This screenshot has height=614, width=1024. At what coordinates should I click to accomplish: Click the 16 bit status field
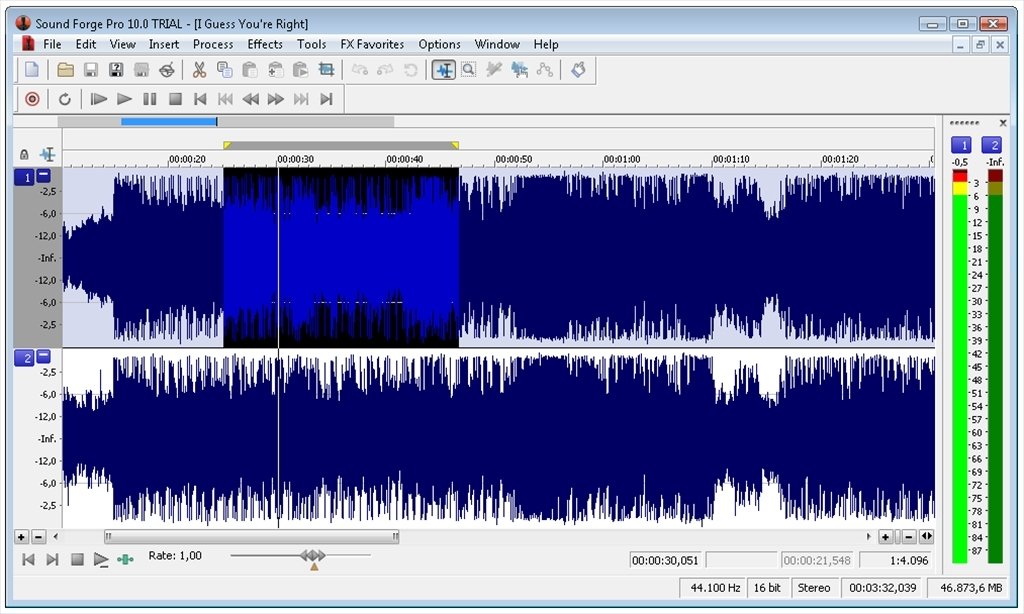767,588
